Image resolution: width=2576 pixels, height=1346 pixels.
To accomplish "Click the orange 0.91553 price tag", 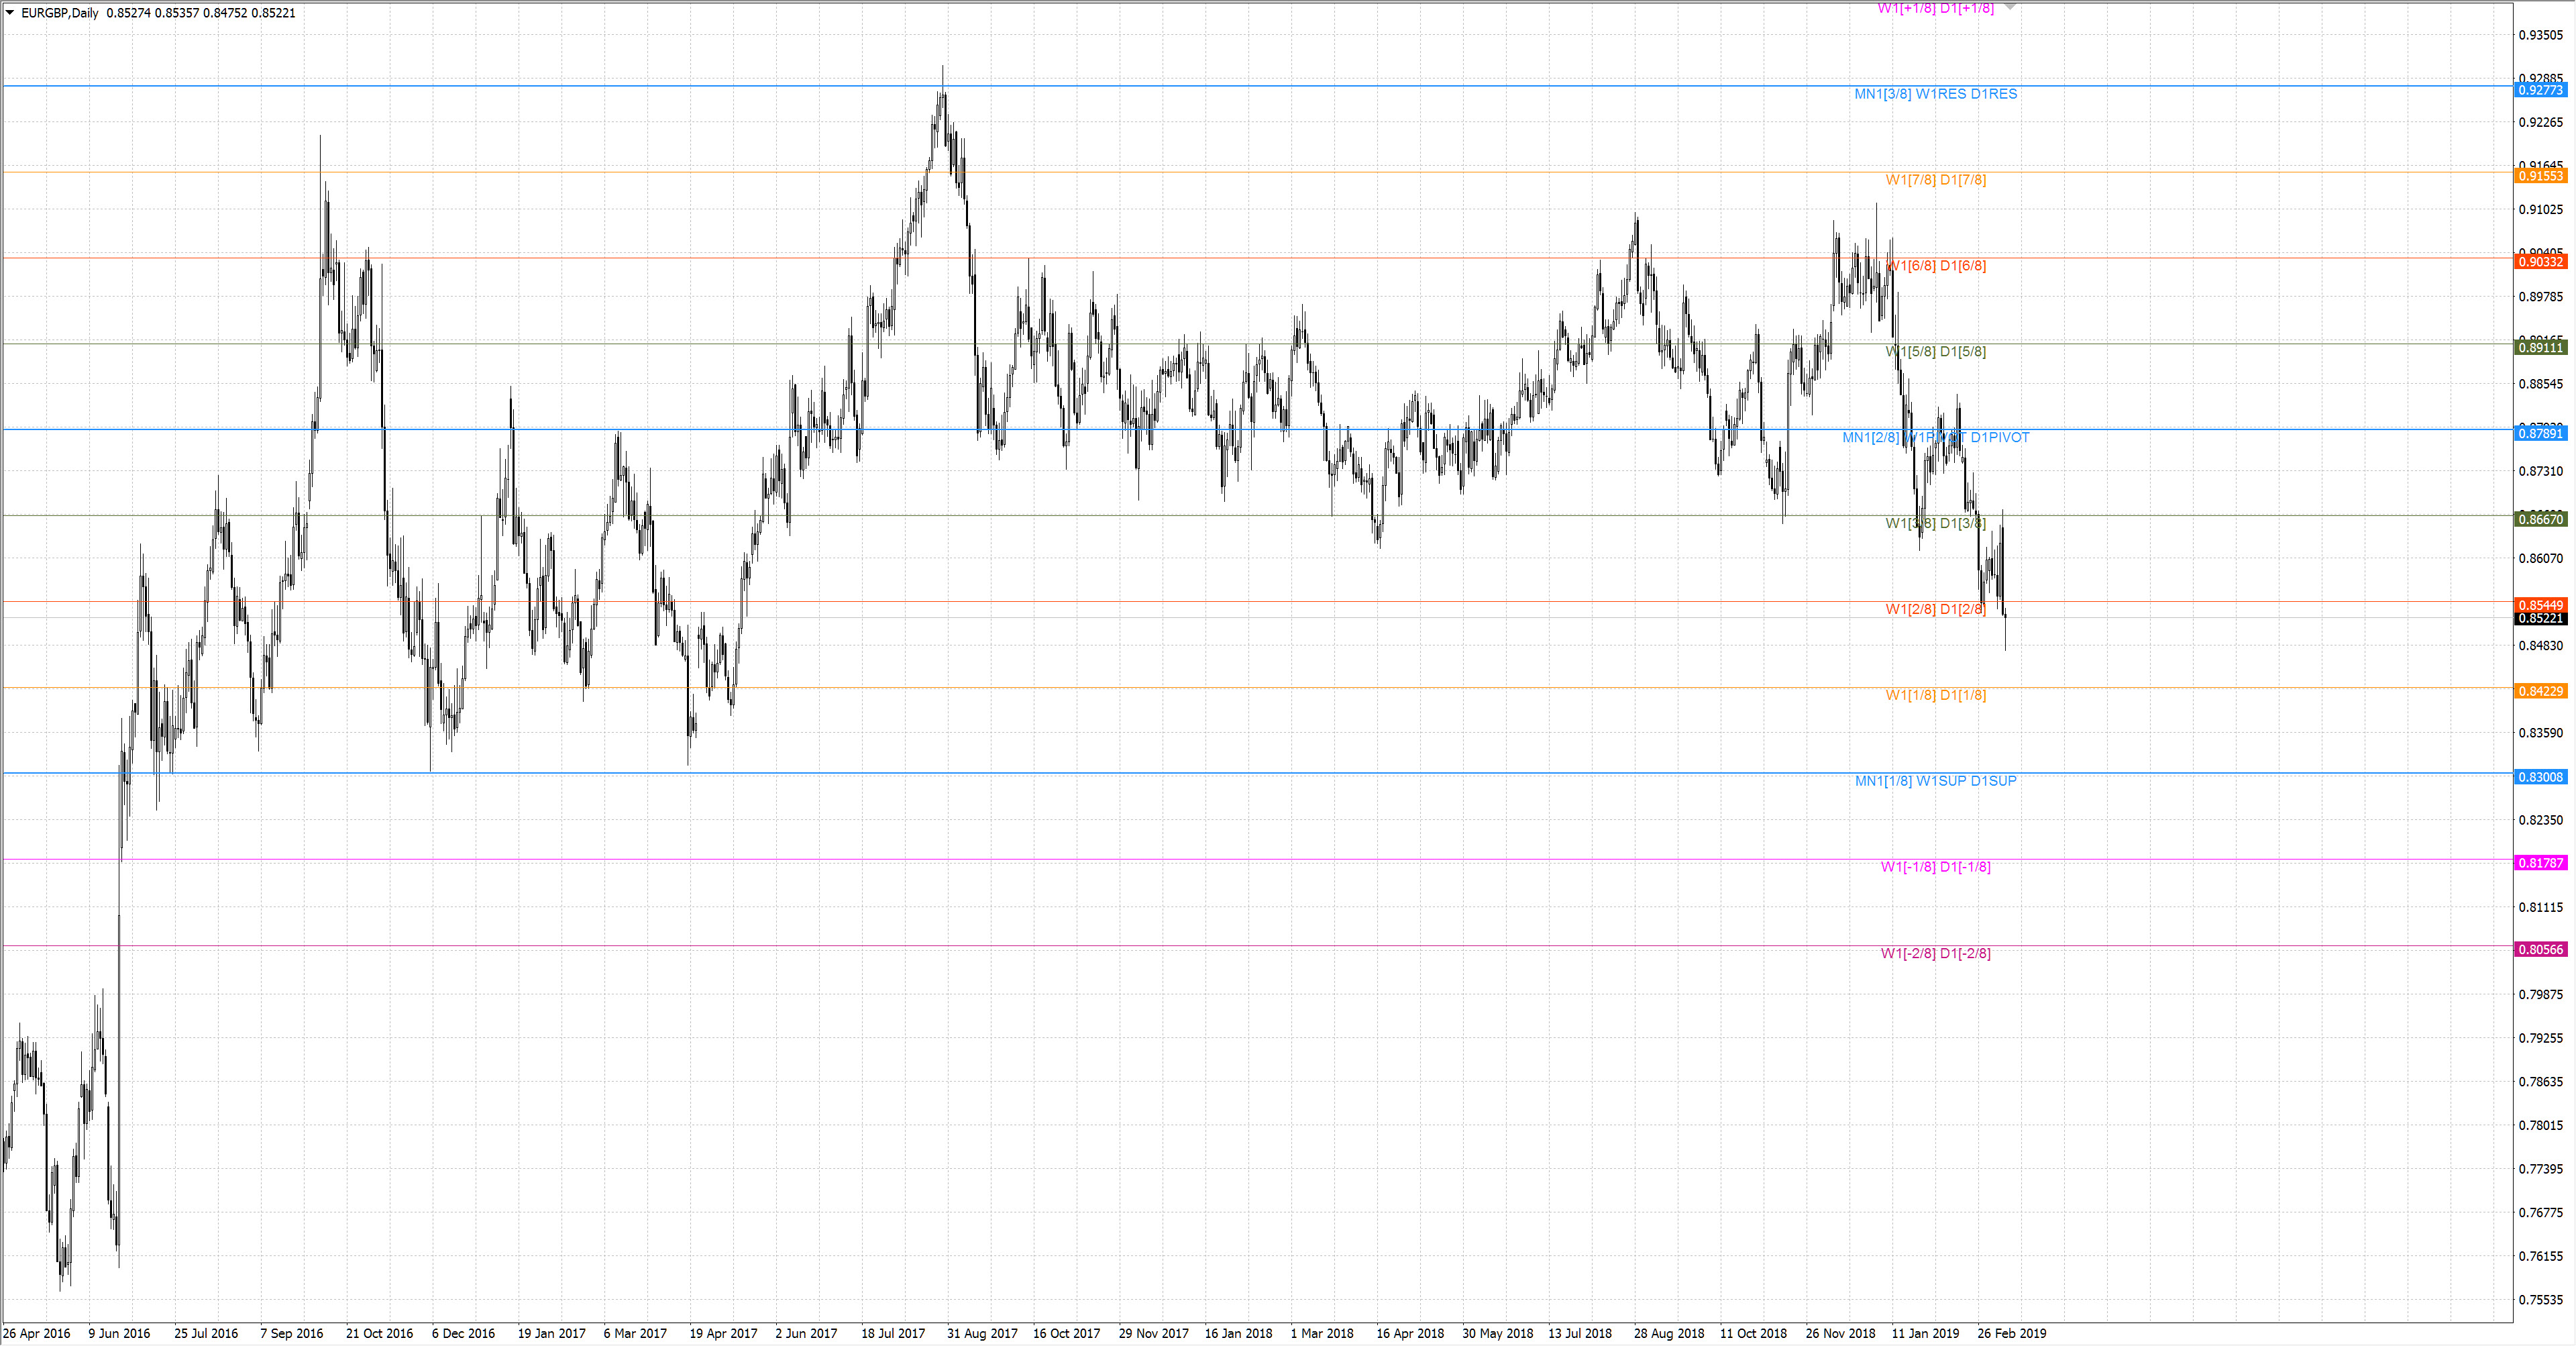I will 2540,176.
